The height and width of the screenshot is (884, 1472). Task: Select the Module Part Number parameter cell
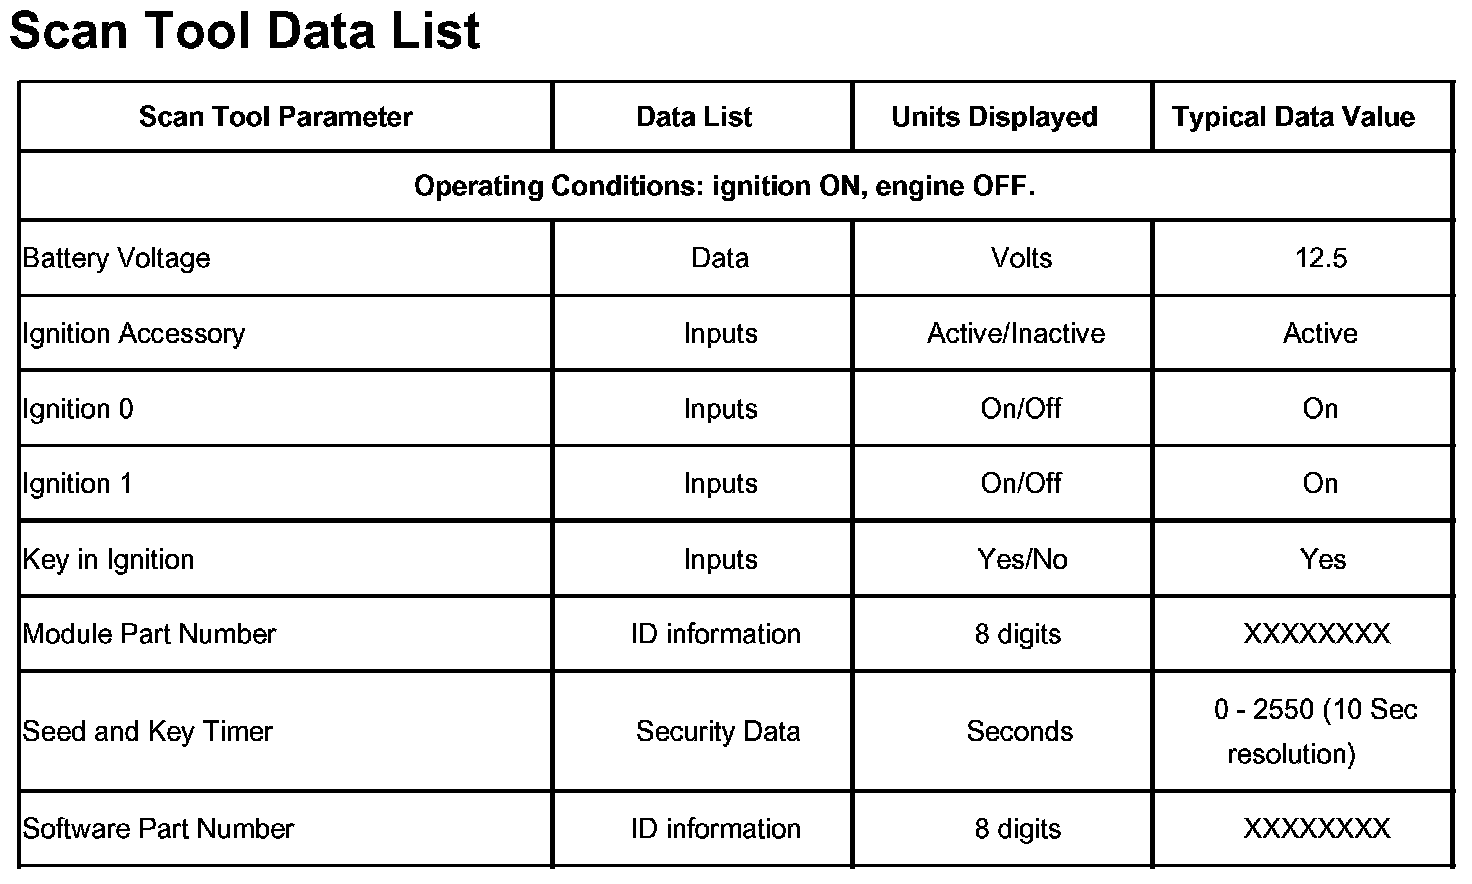pyautogui.click(x=149, y=634)
